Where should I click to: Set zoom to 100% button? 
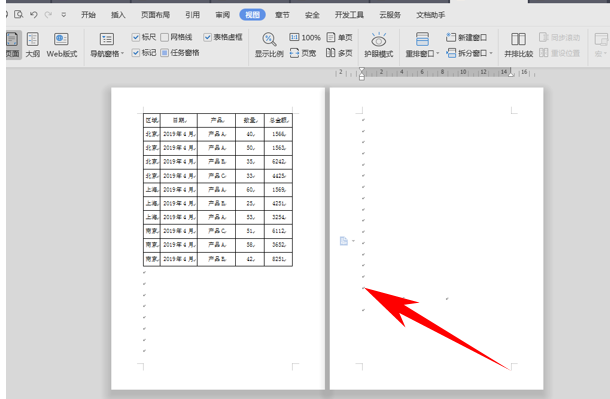(305, 37)
